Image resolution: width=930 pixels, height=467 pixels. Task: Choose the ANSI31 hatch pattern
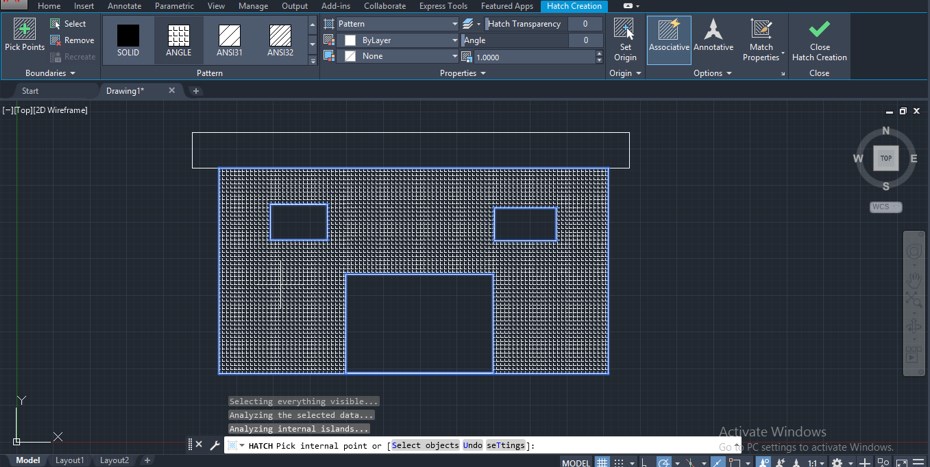pyautogui.click(x=230, y=40)
